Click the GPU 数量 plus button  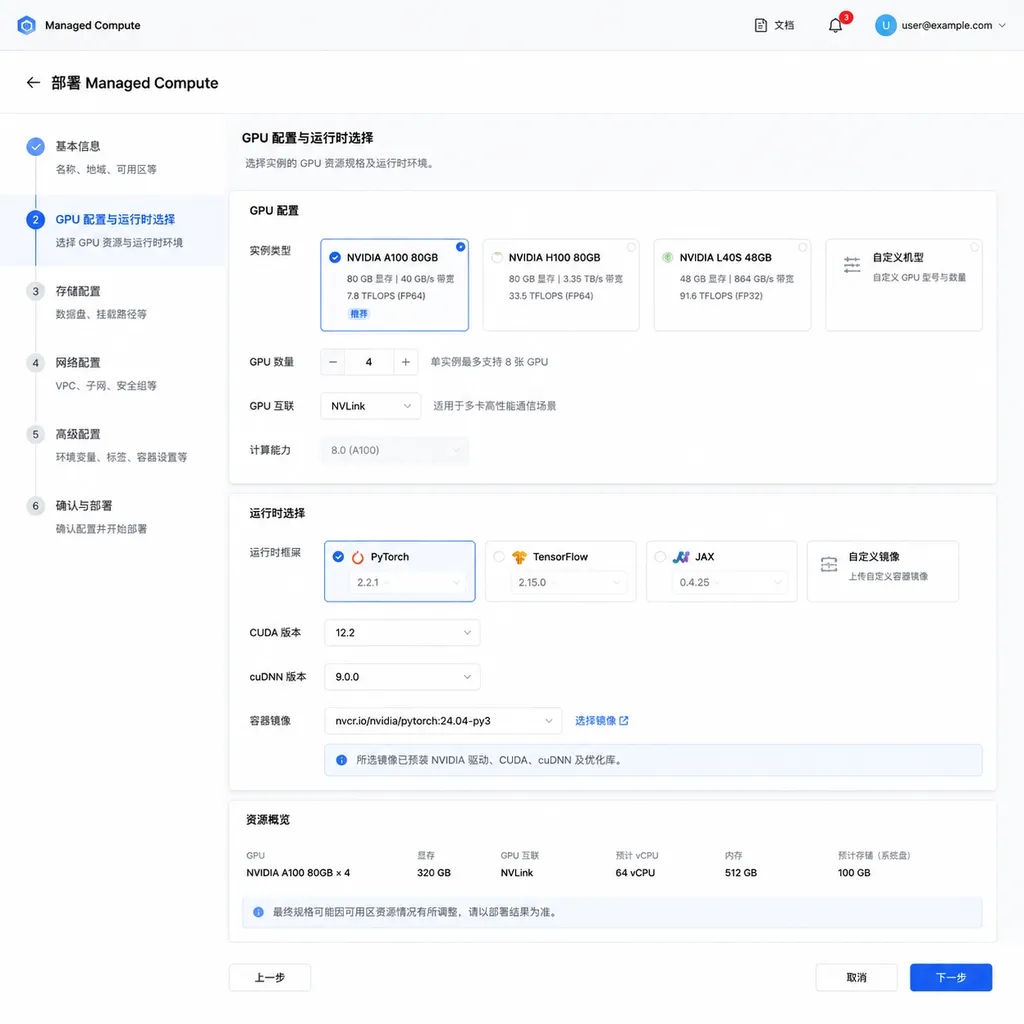coord(406,362)
